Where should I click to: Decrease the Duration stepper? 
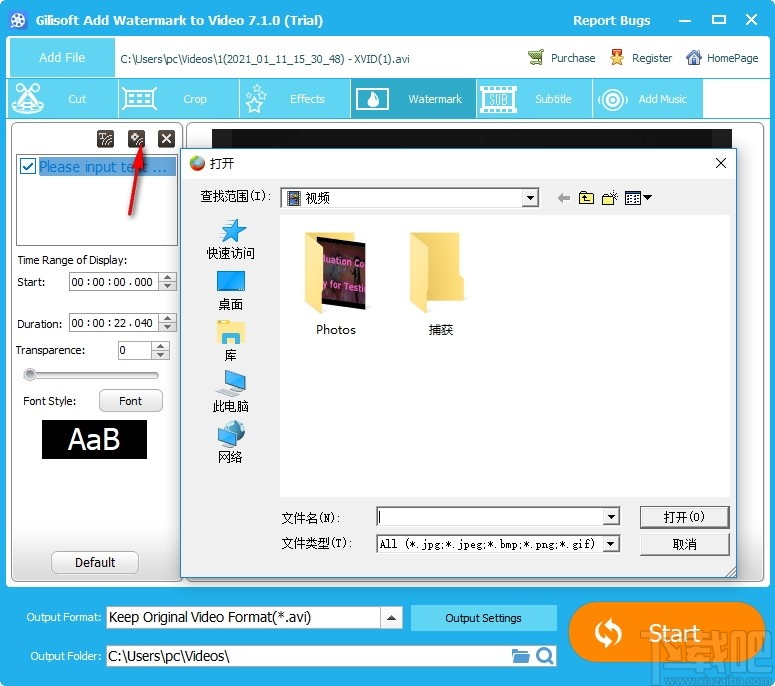(x=168, y=327)
